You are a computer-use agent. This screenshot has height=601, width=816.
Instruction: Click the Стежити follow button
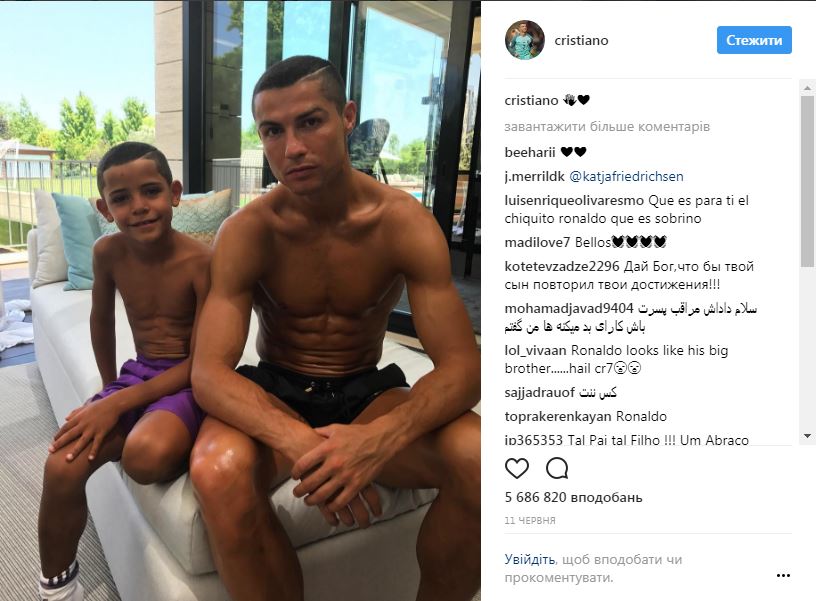tap(754, 40)
